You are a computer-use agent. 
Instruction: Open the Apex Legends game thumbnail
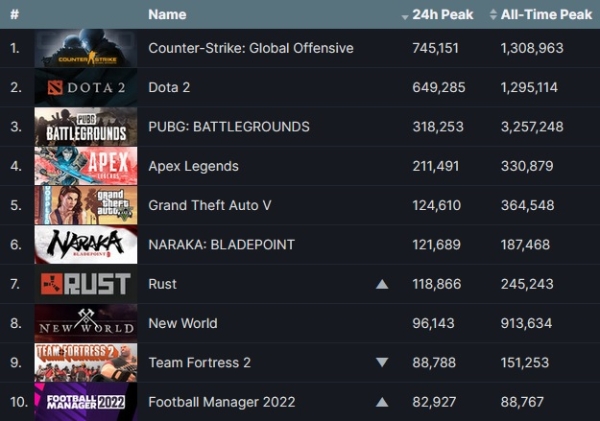(86, 166)
